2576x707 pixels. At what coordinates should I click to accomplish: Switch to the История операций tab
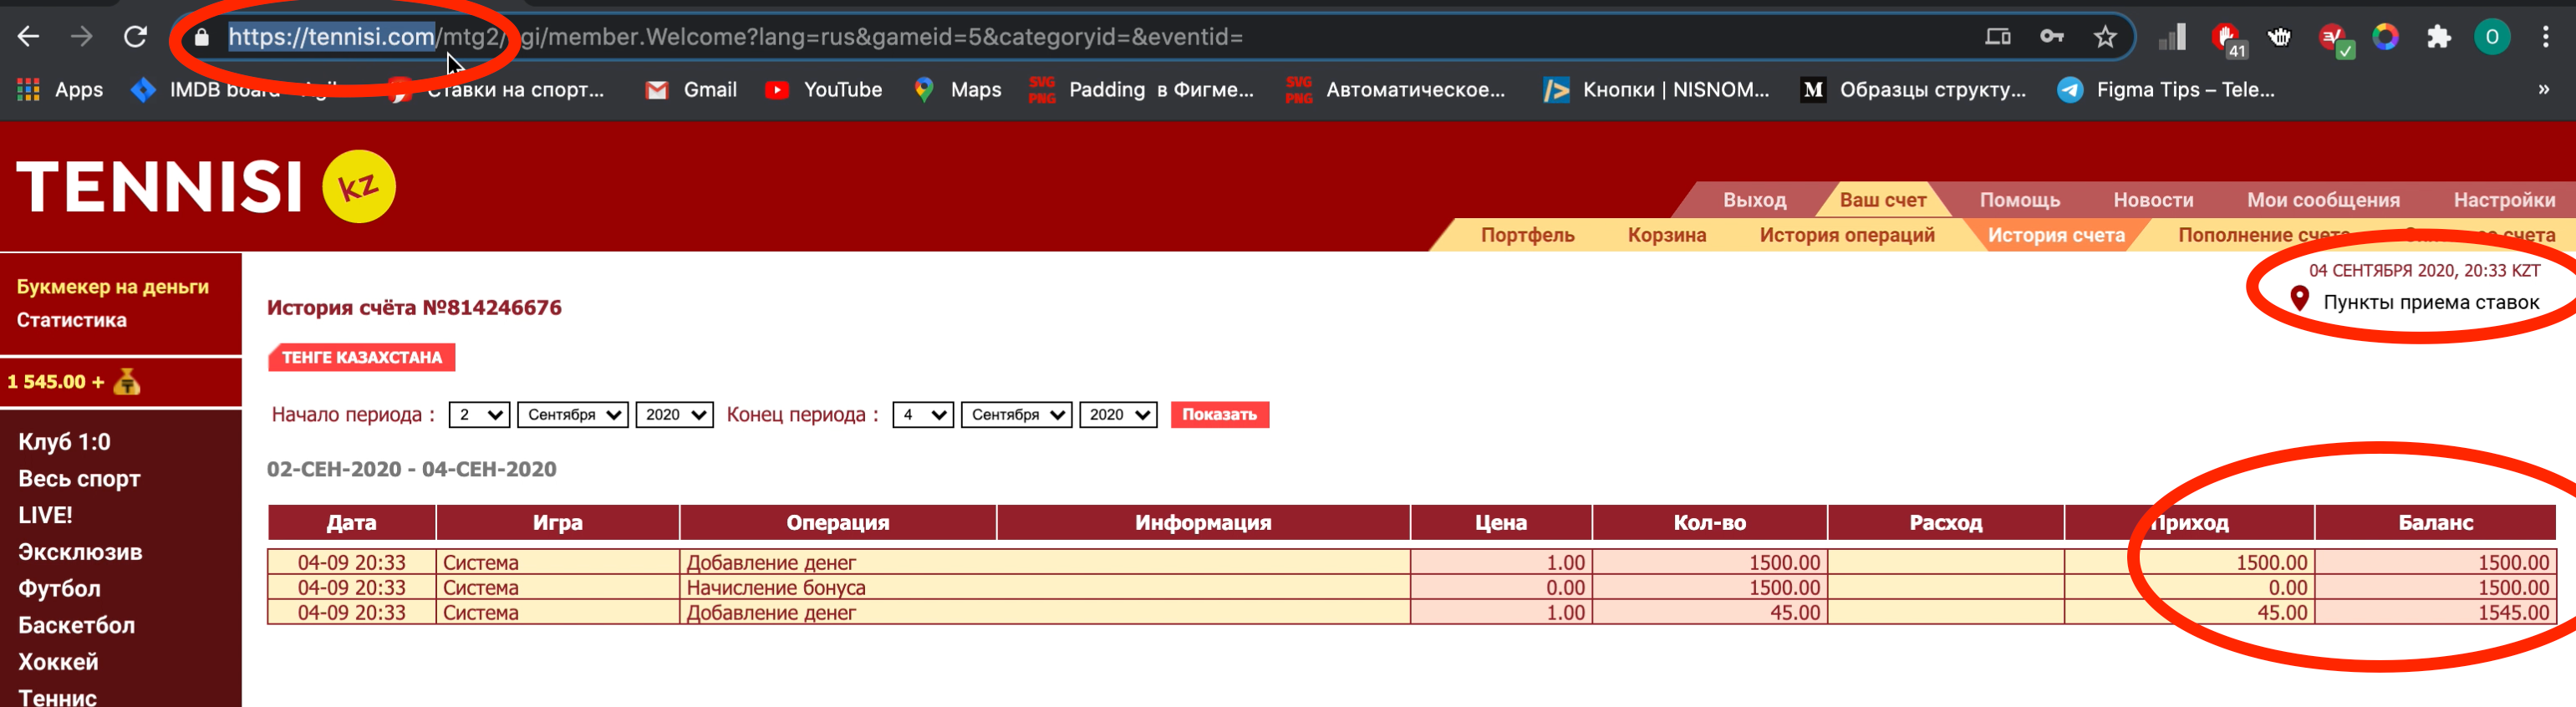click(x=1846, y=235)
